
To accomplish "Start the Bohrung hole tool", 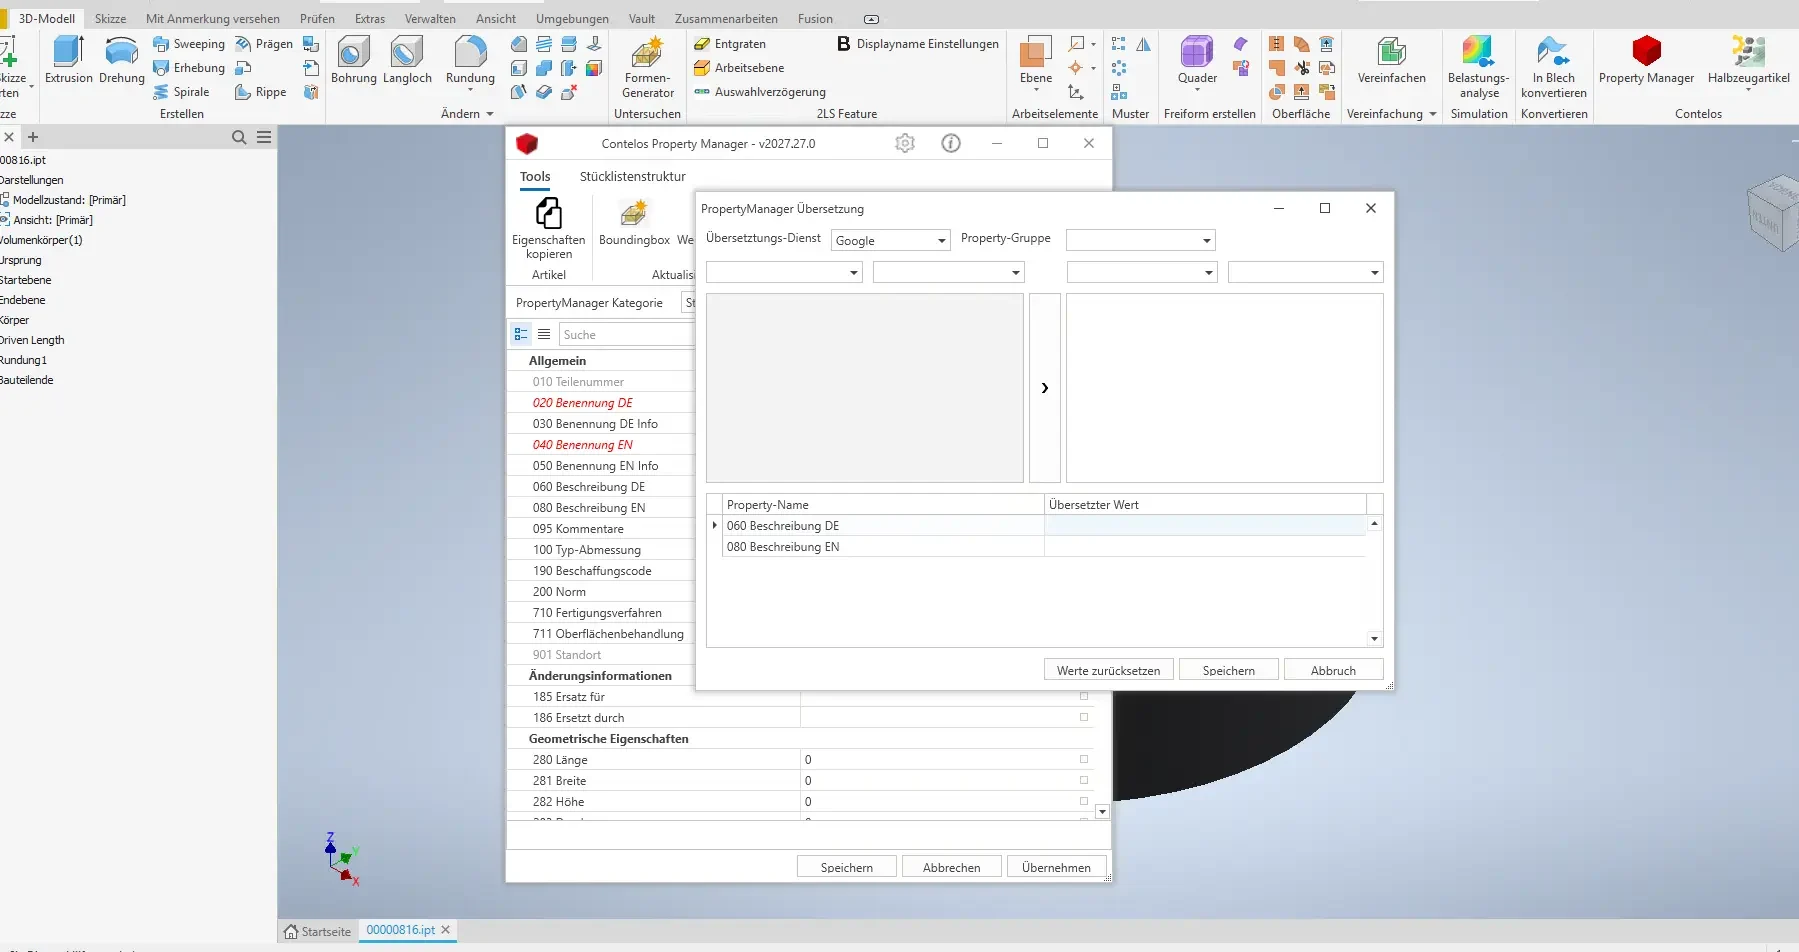I will 354,60.
